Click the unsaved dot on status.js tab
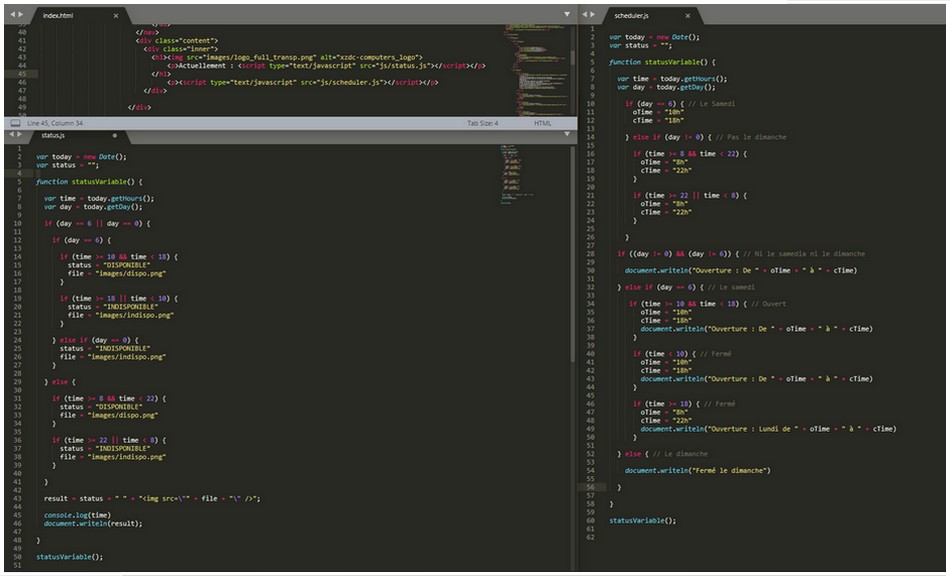 click(x=114, y=135)
